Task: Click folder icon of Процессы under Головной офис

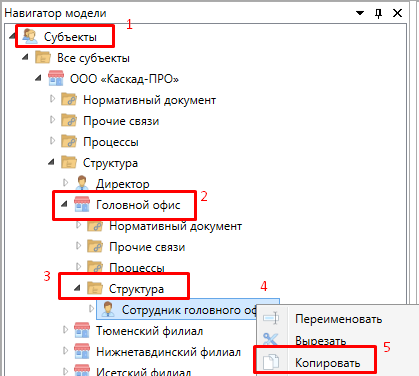Action: pos(95,267)
